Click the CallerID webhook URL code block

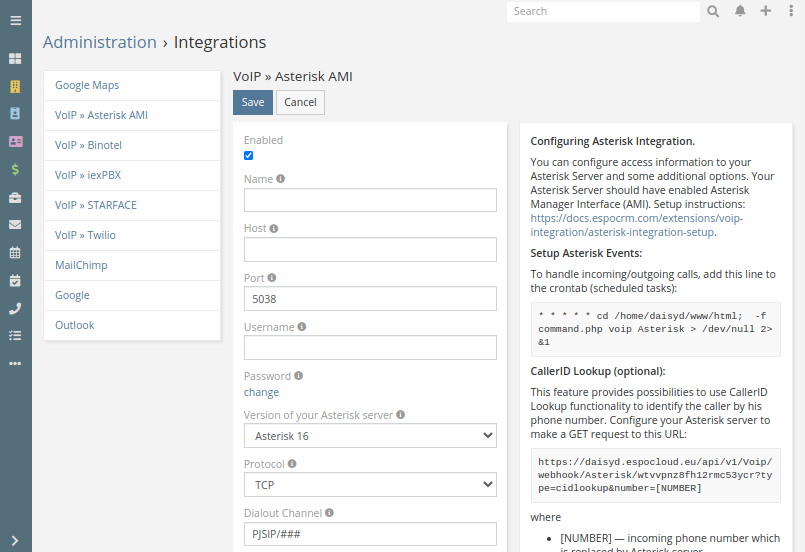[x=656, y=475]
